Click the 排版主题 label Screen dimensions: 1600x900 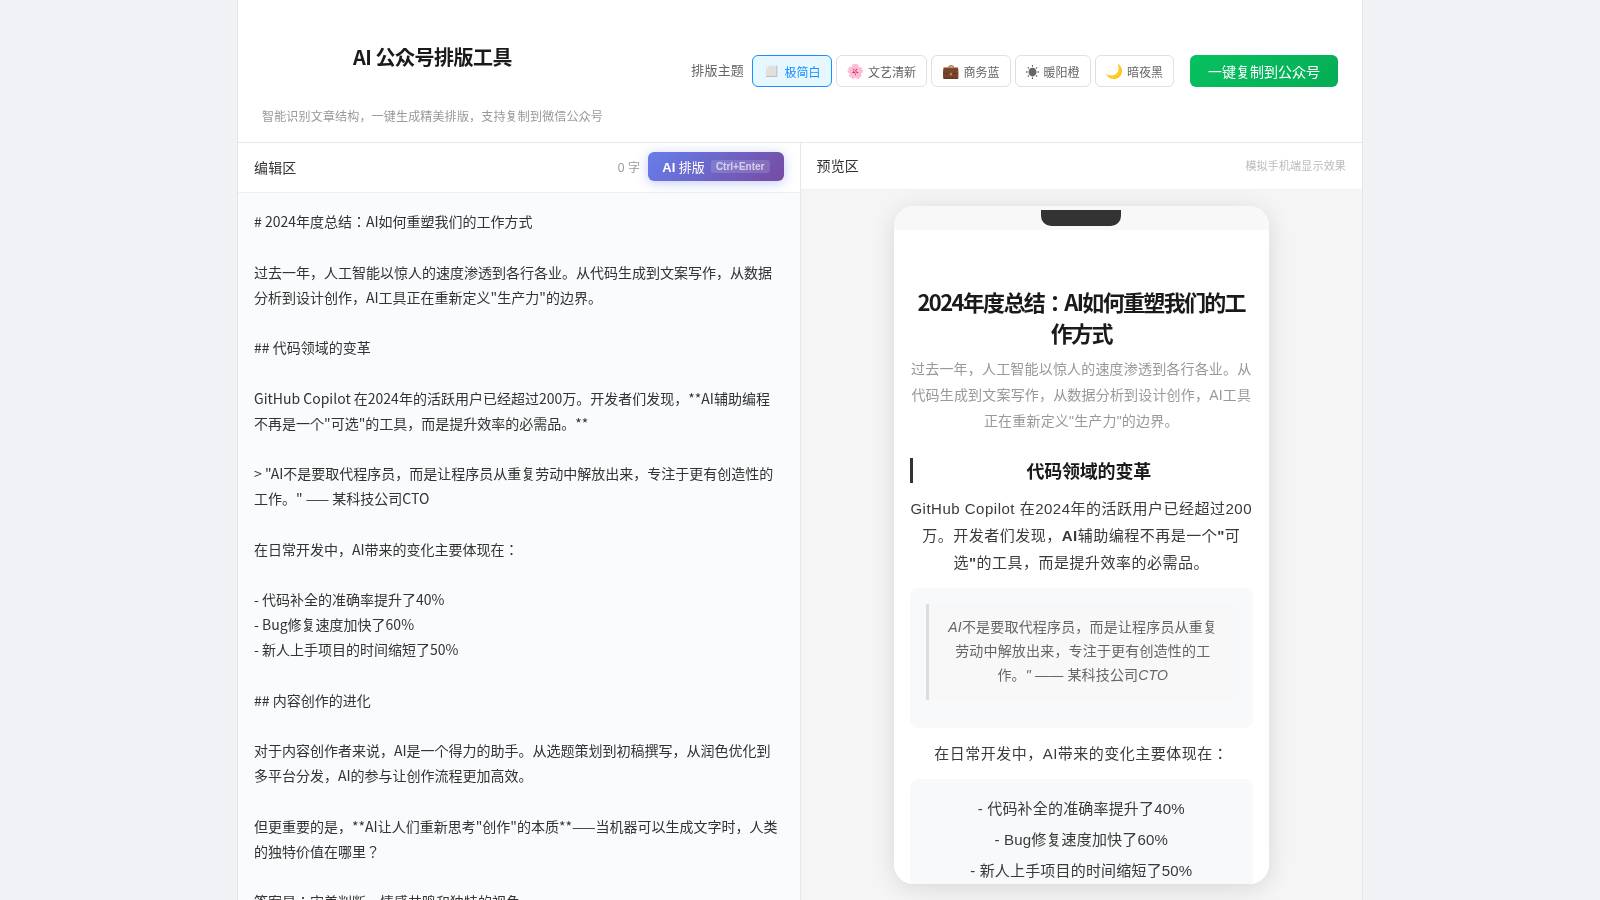pyautogui.click(x=717, y=71)
